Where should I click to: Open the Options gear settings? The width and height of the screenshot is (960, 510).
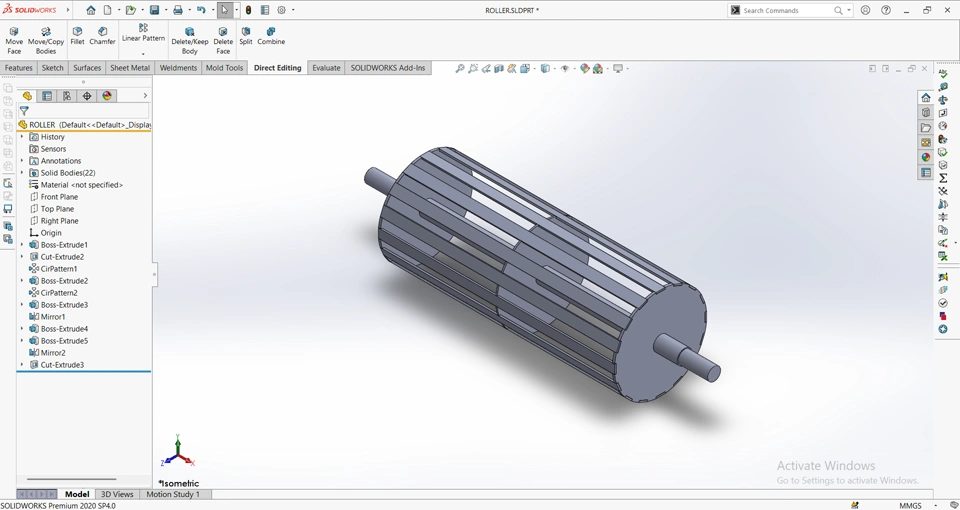tap(282, 10)
